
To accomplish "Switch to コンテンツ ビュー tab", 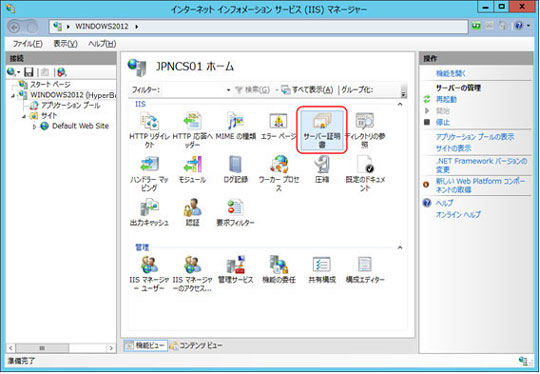I will (x=196, y=345).
